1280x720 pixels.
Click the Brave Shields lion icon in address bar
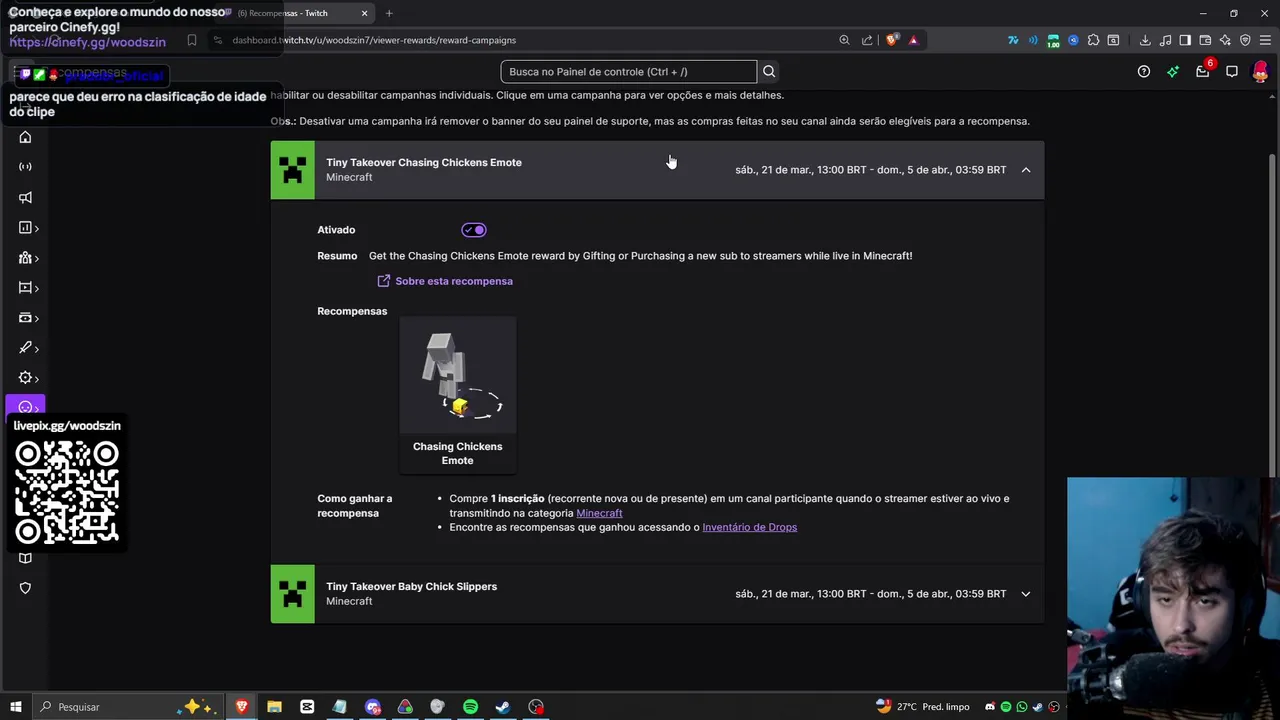(x=892, y=40)
